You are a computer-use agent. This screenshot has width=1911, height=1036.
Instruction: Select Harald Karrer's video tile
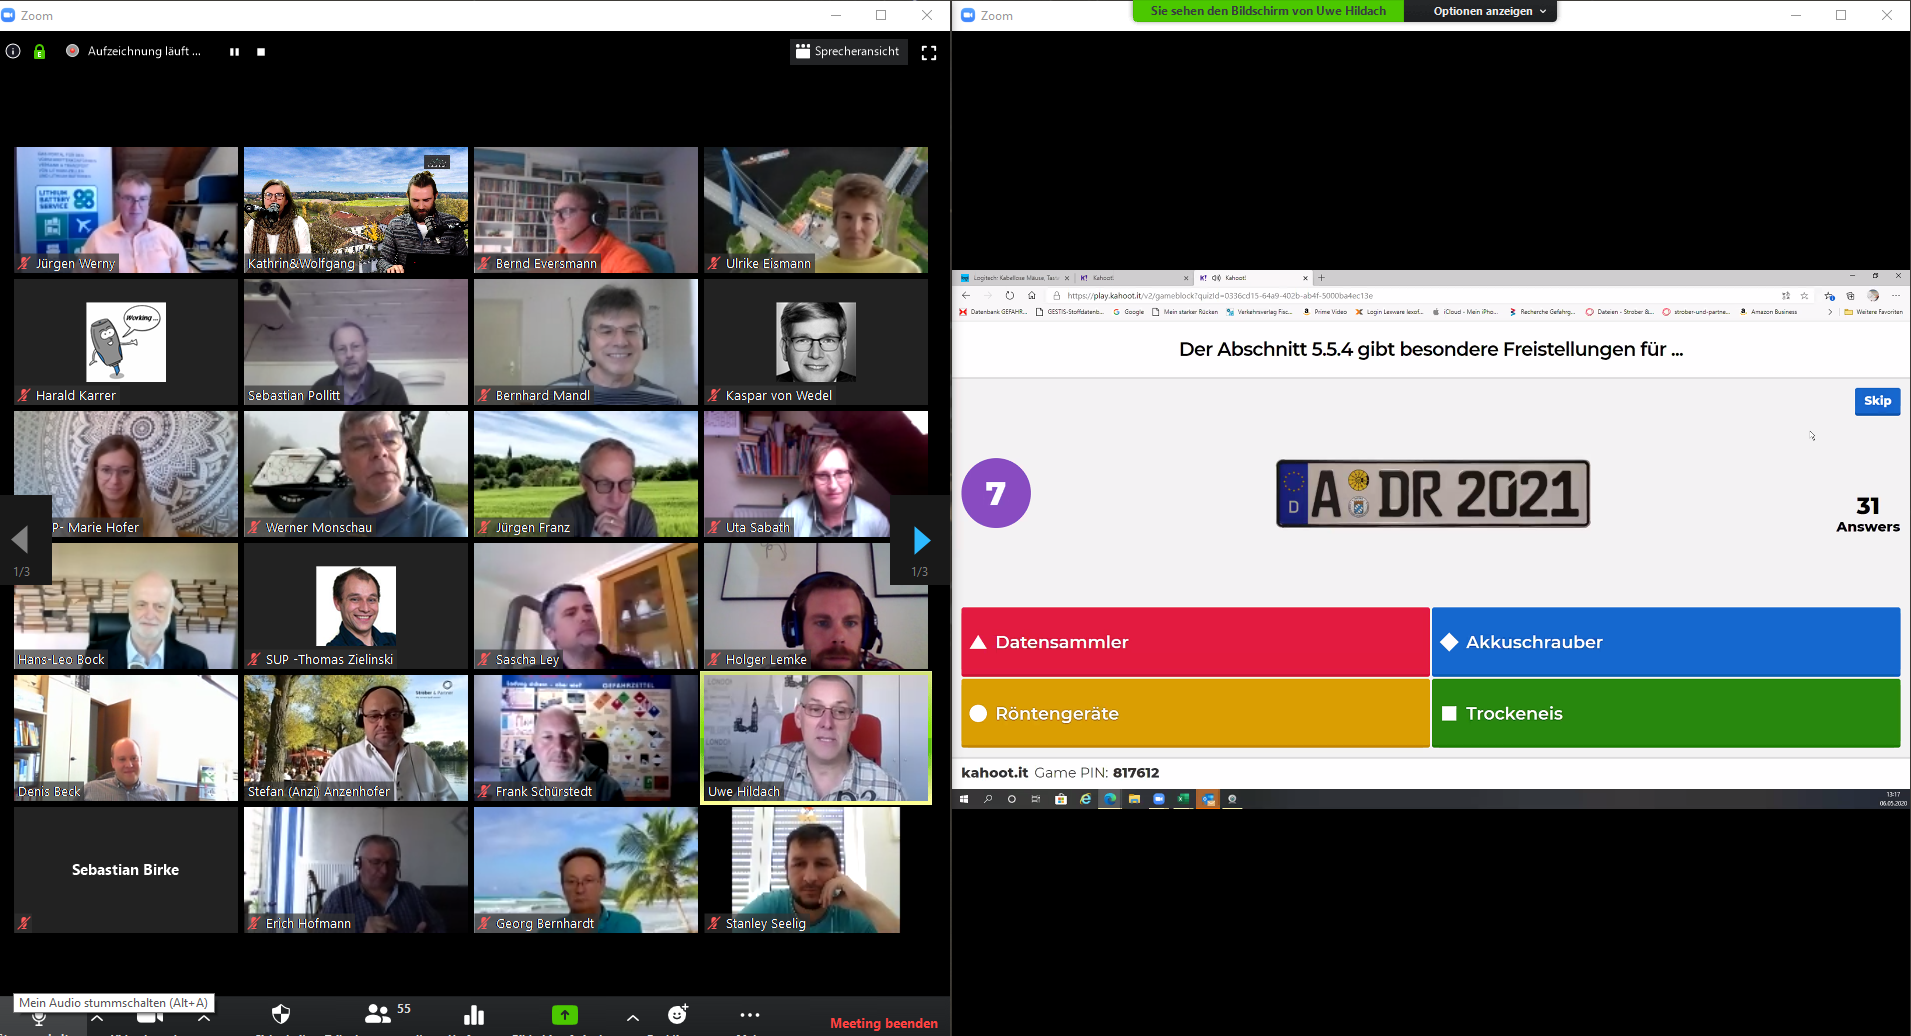tap(126, 342)
